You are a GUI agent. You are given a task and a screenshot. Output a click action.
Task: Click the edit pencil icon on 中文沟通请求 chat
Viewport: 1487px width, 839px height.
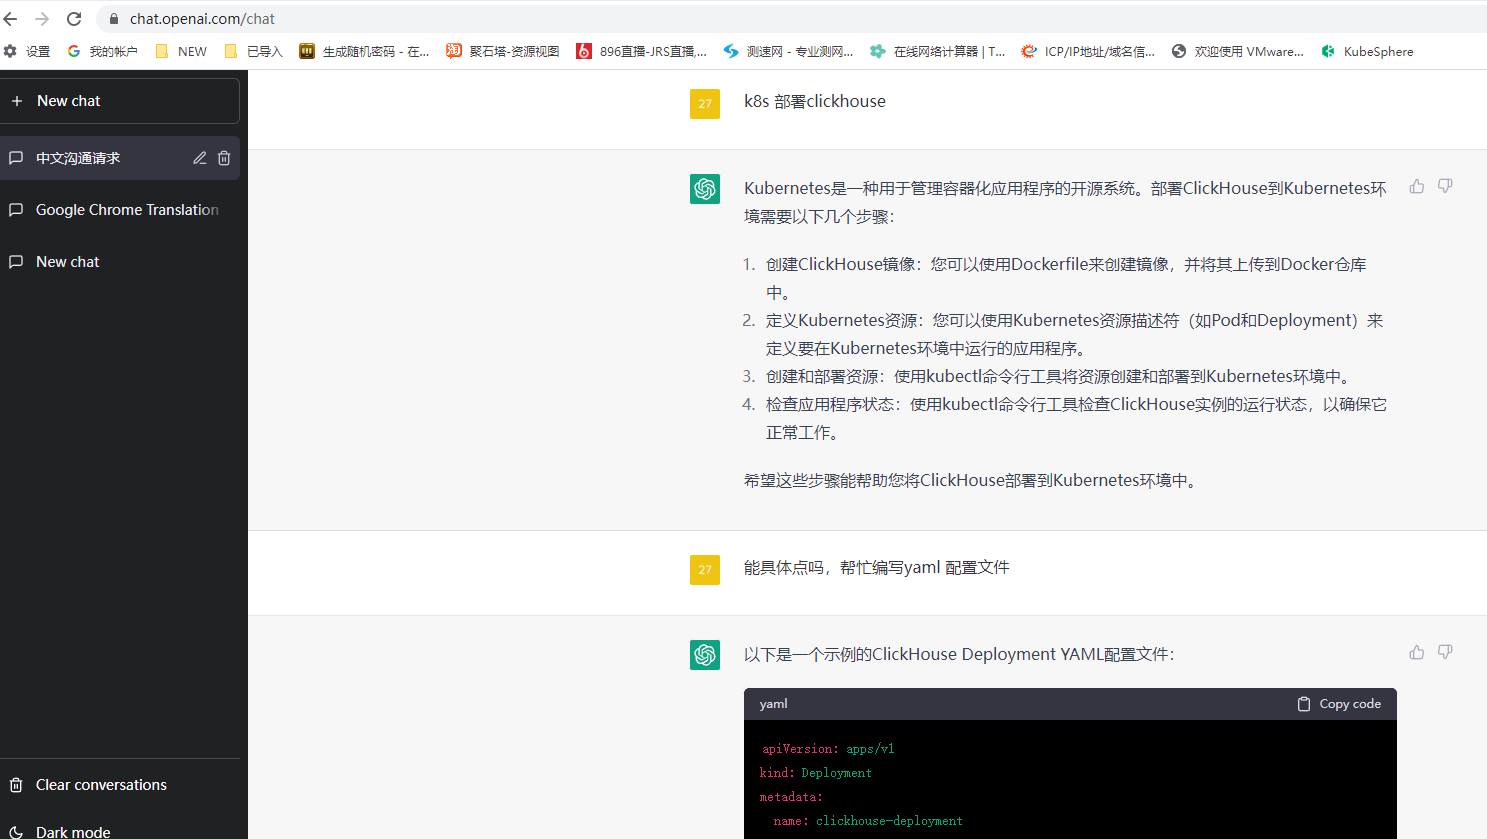point(200,158)
